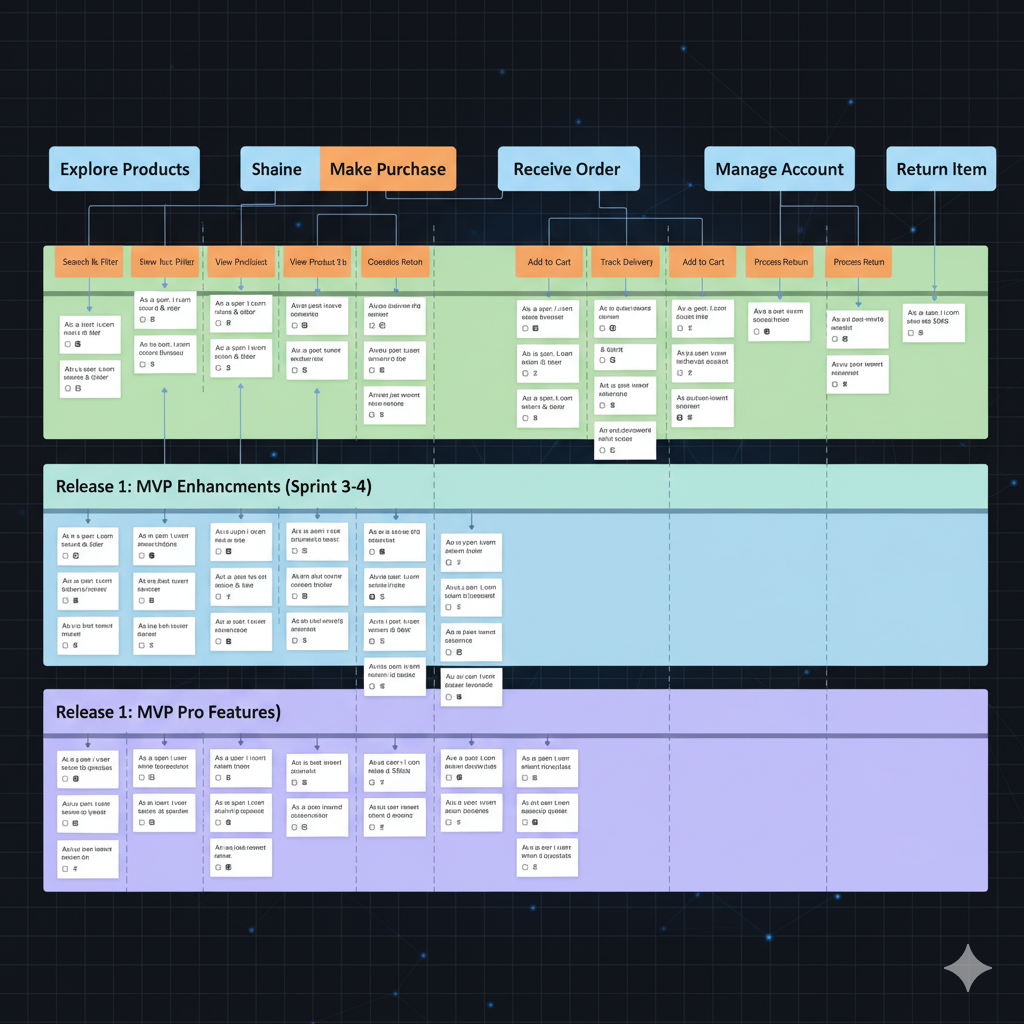
Task: Expand the green top release swimlane header strip
Action: pyautogui.click(x=515, y=293)
